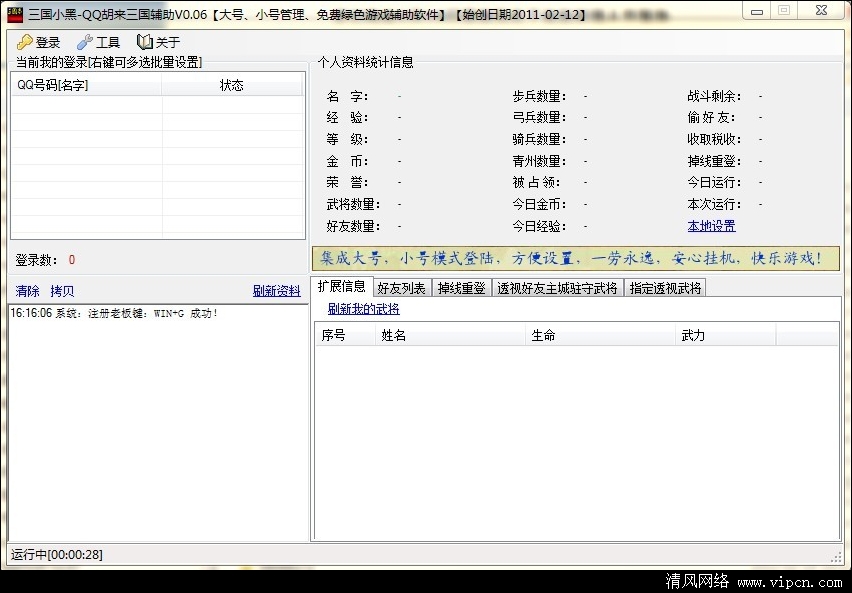The height and width of the screenshot is (593, 852).
Task: Click the key icon for 登录
Action: coord(24,42)
